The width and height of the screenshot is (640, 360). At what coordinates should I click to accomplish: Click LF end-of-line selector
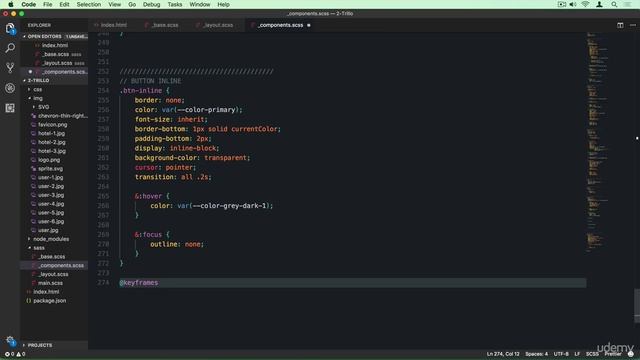(577, 354)
